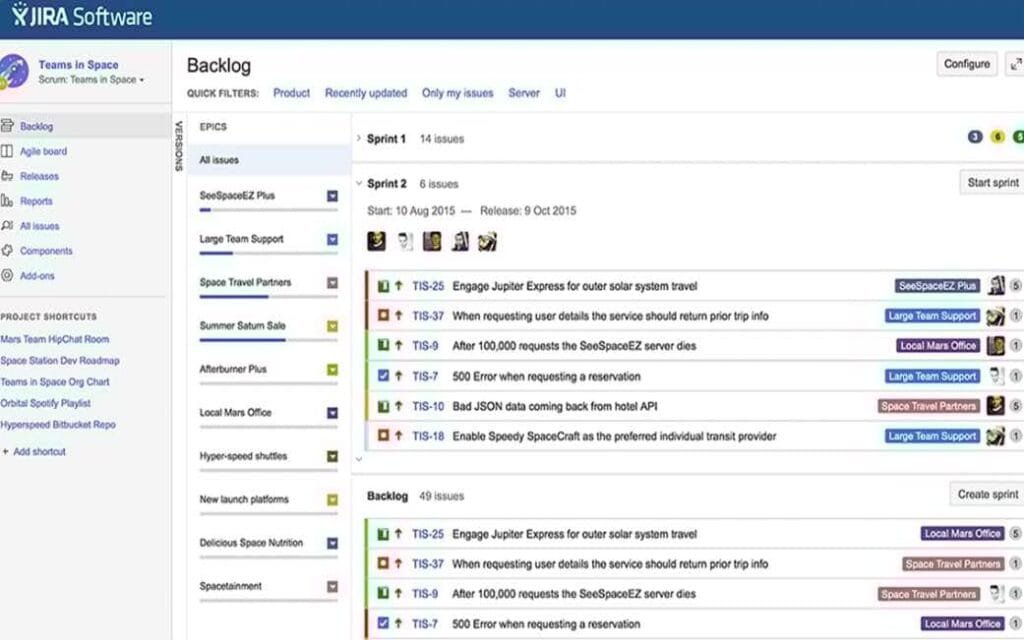Open the Space Station Dev Roadmap shortcut
1024x640 pixels.
click(60, 360)
